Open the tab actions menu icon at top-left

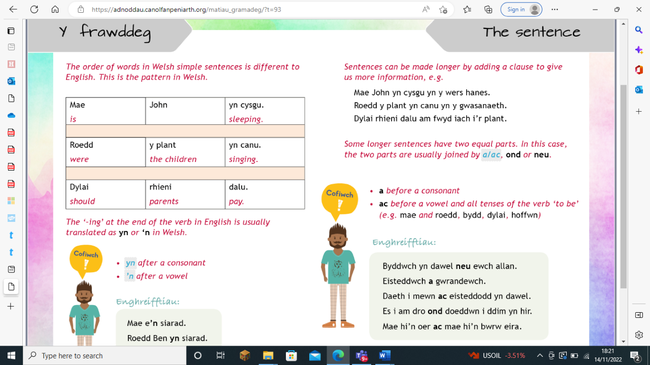coord(11,31)
